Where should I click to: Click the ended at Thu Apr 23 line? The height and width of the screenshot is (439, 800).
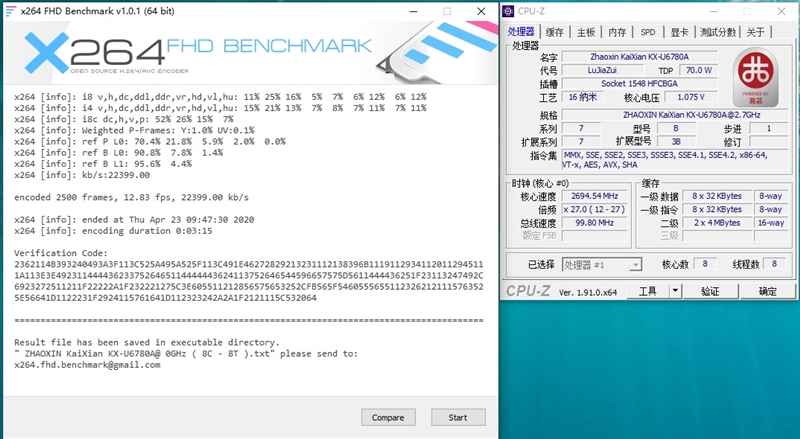[x=134, y=220]
